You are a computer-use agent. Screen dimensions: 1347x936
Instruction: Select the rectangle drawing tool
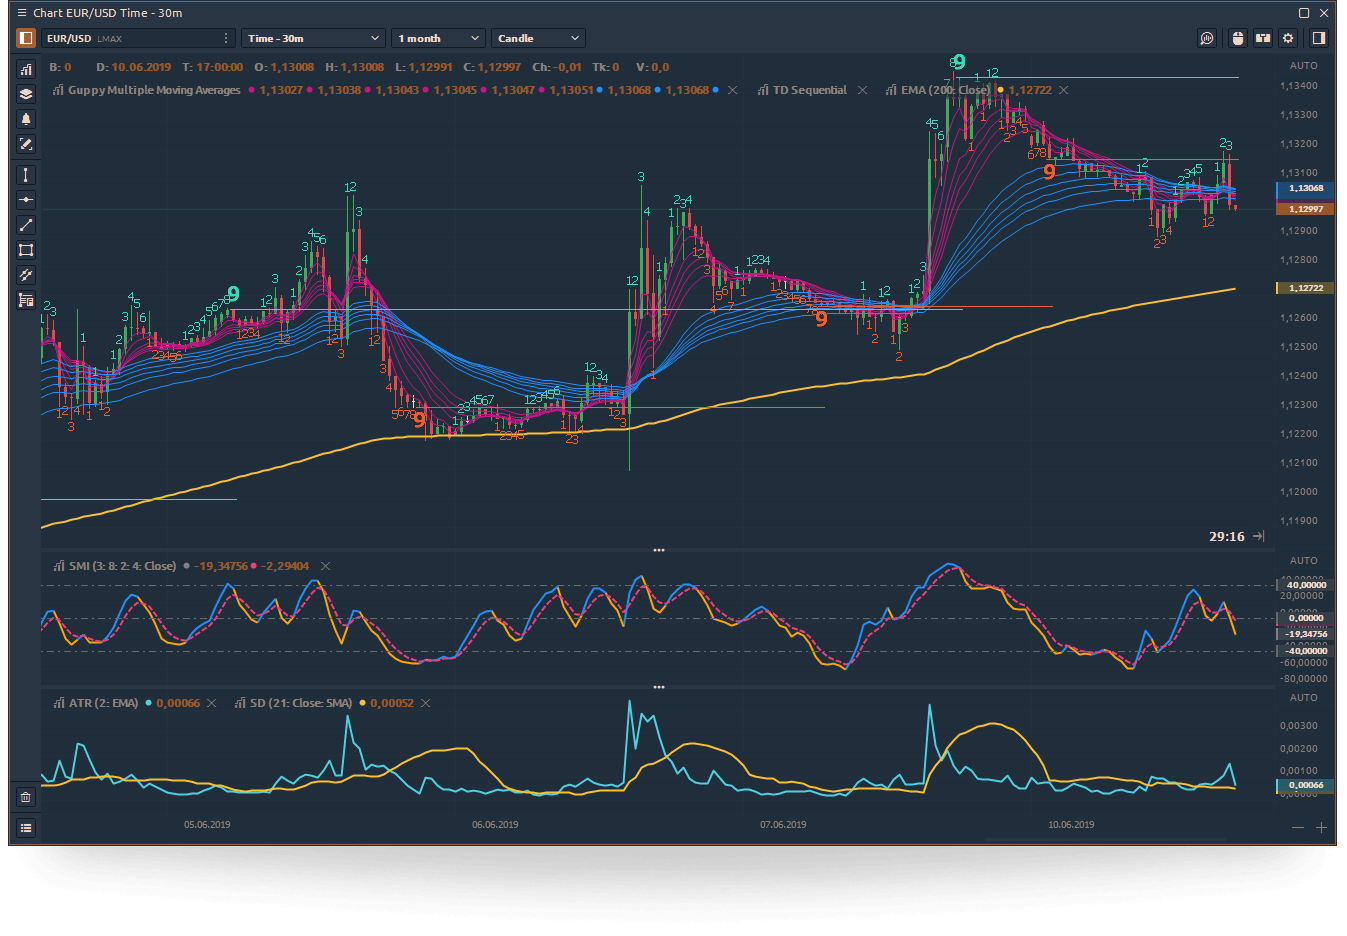(26, 250)
